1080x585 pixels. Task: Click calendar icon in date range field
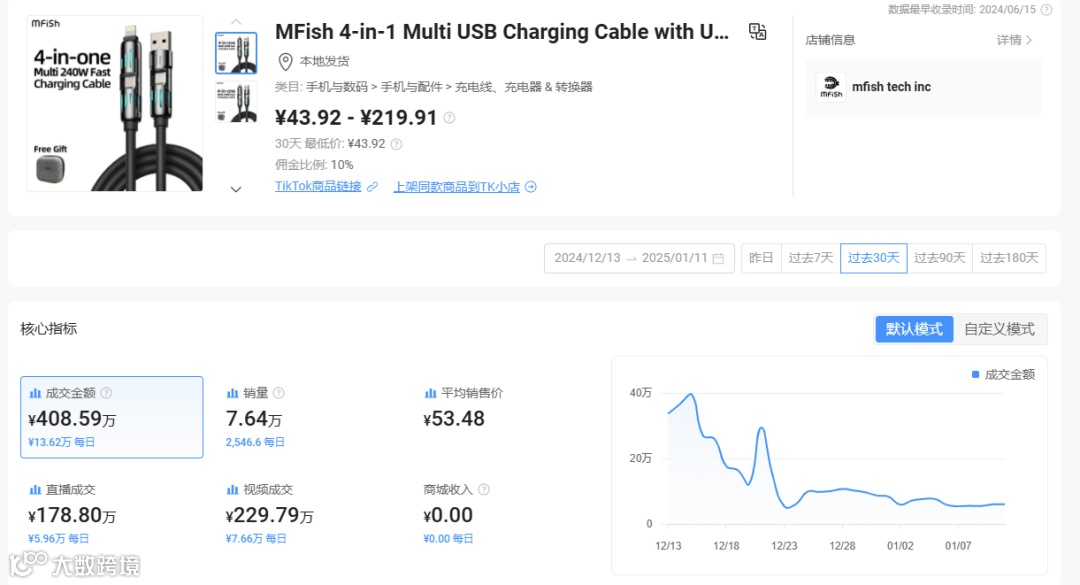718,258
